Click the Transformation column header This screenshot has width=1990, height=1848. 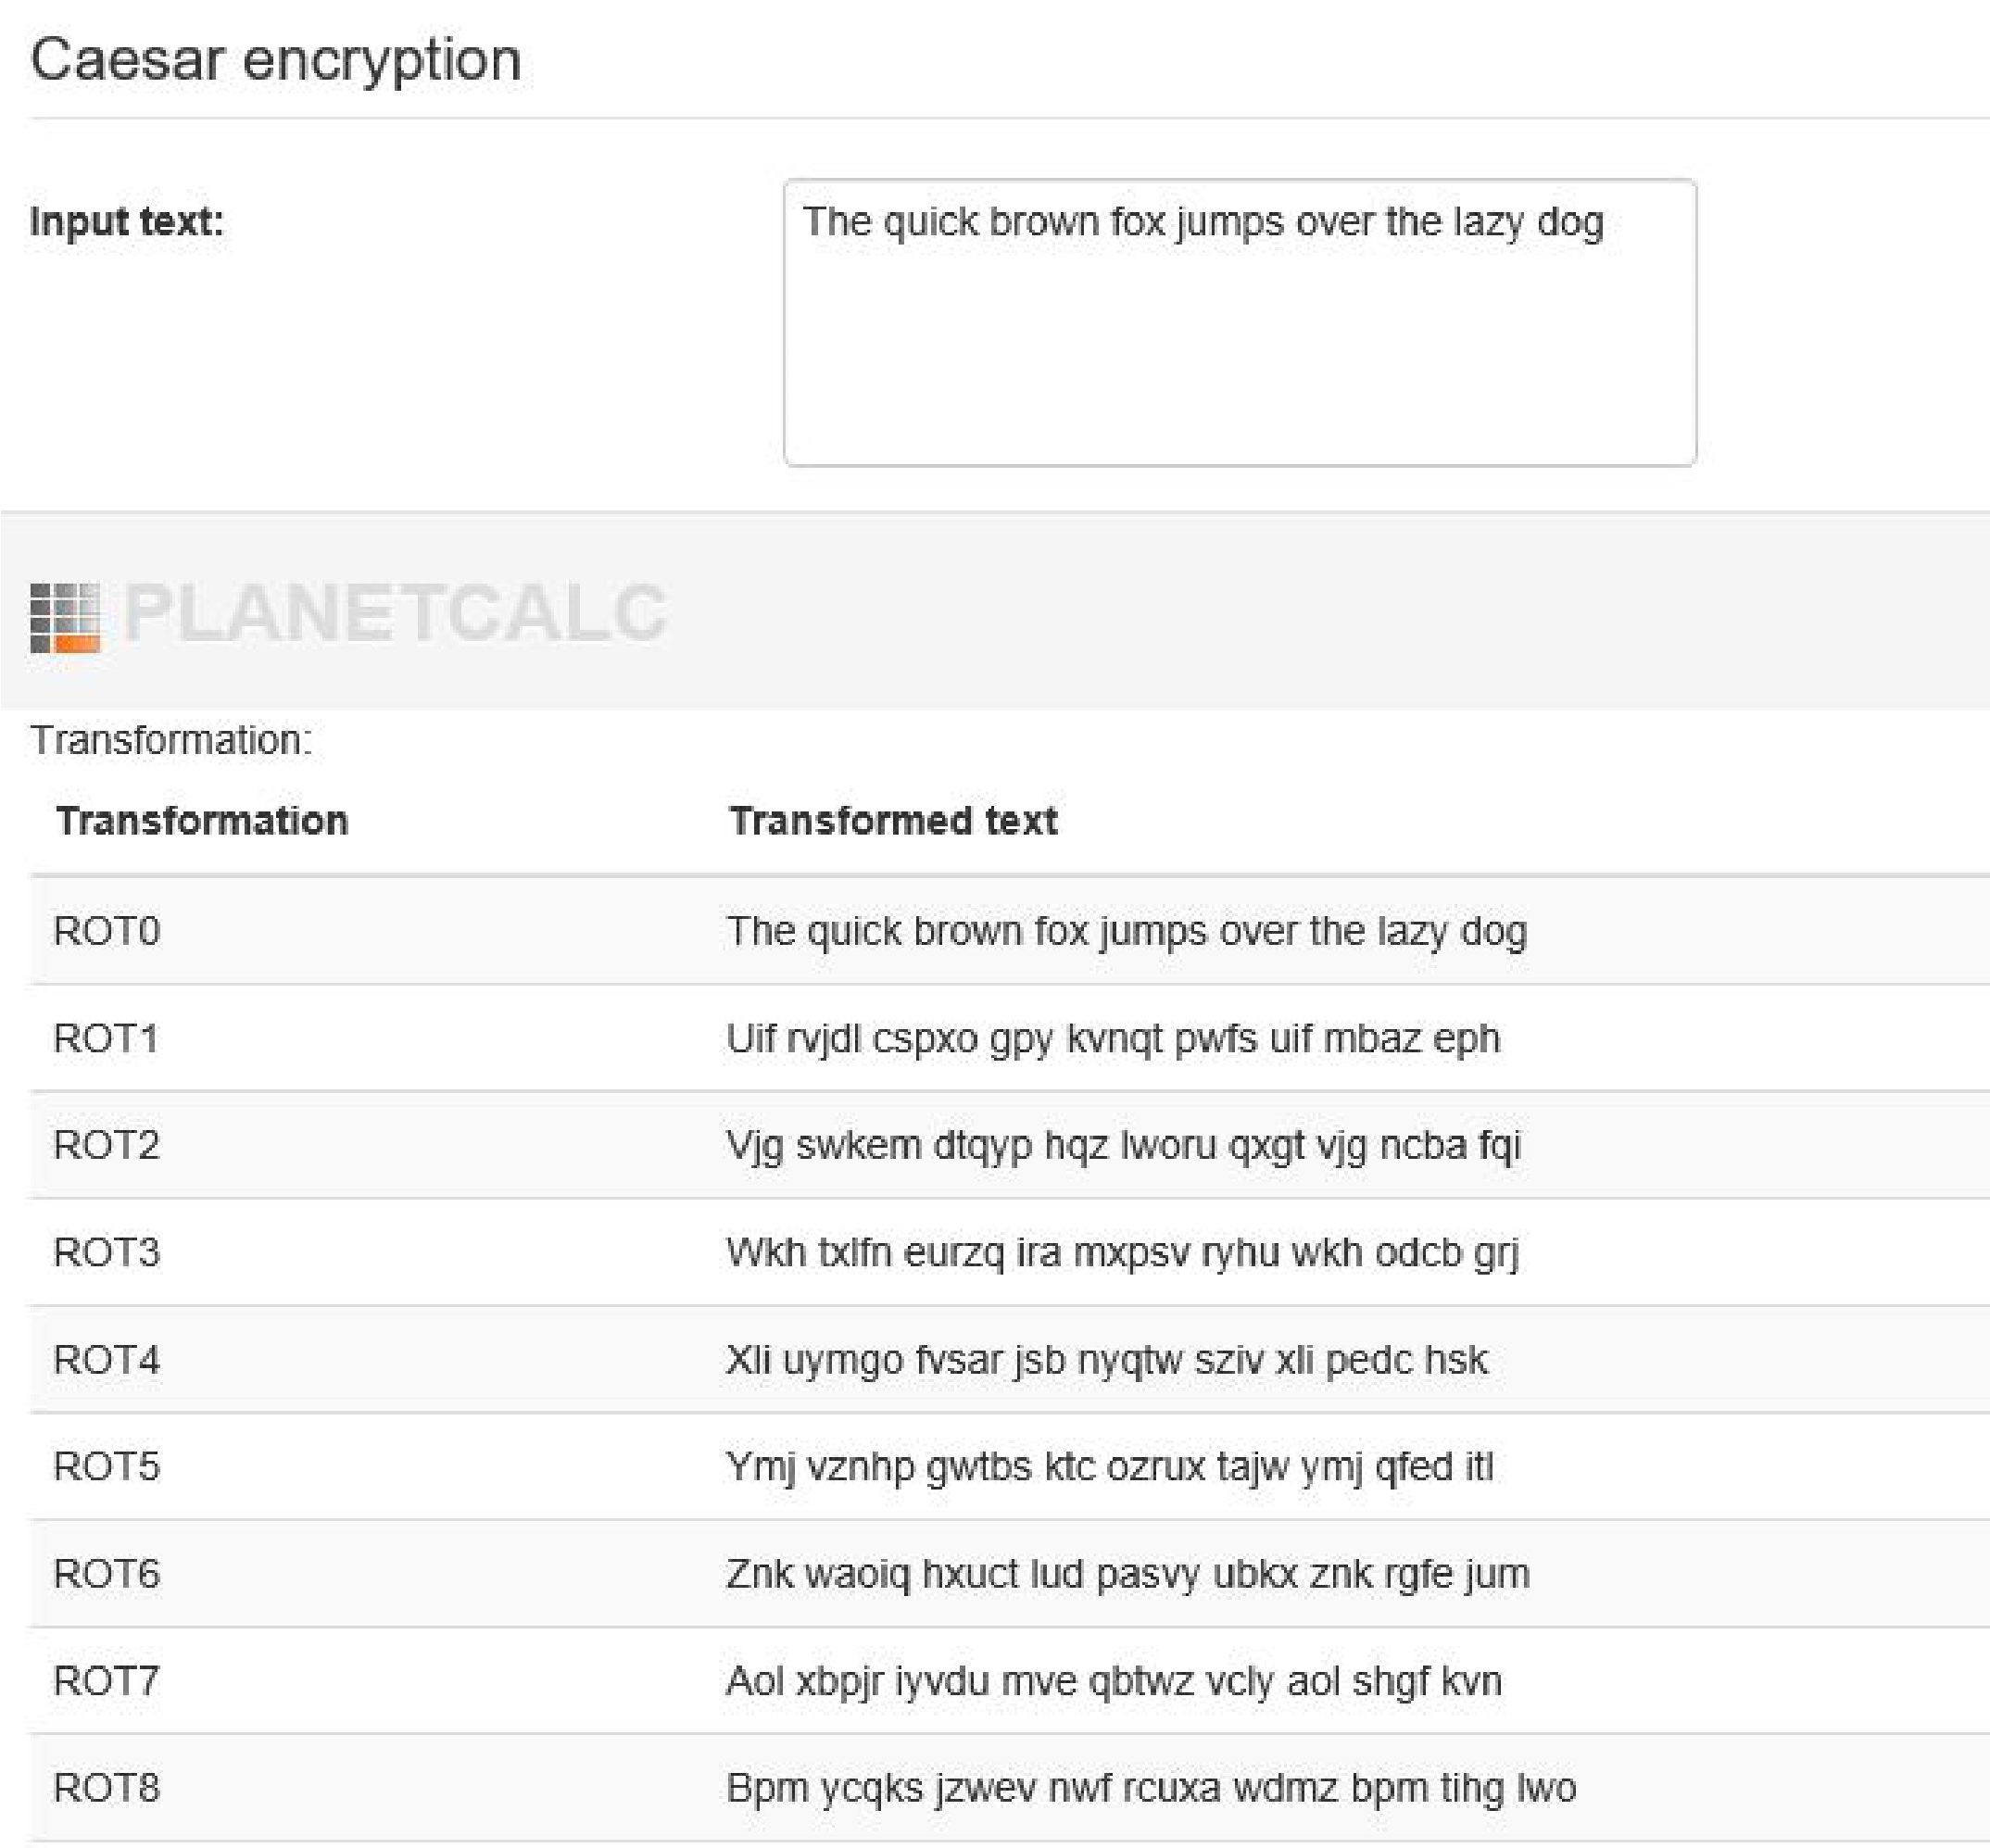pos(202,820)
